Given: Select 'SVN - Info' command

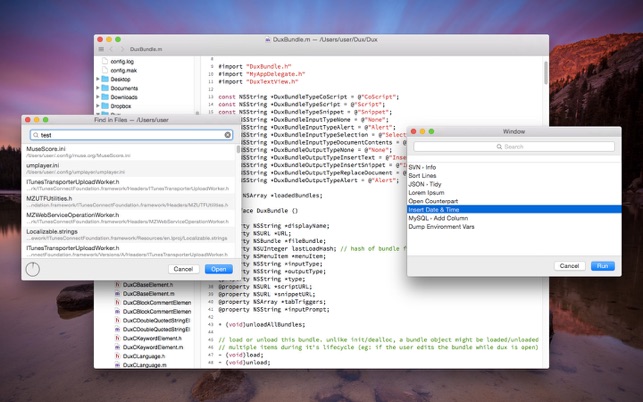Looking at the screenshot, I should 514,167.
